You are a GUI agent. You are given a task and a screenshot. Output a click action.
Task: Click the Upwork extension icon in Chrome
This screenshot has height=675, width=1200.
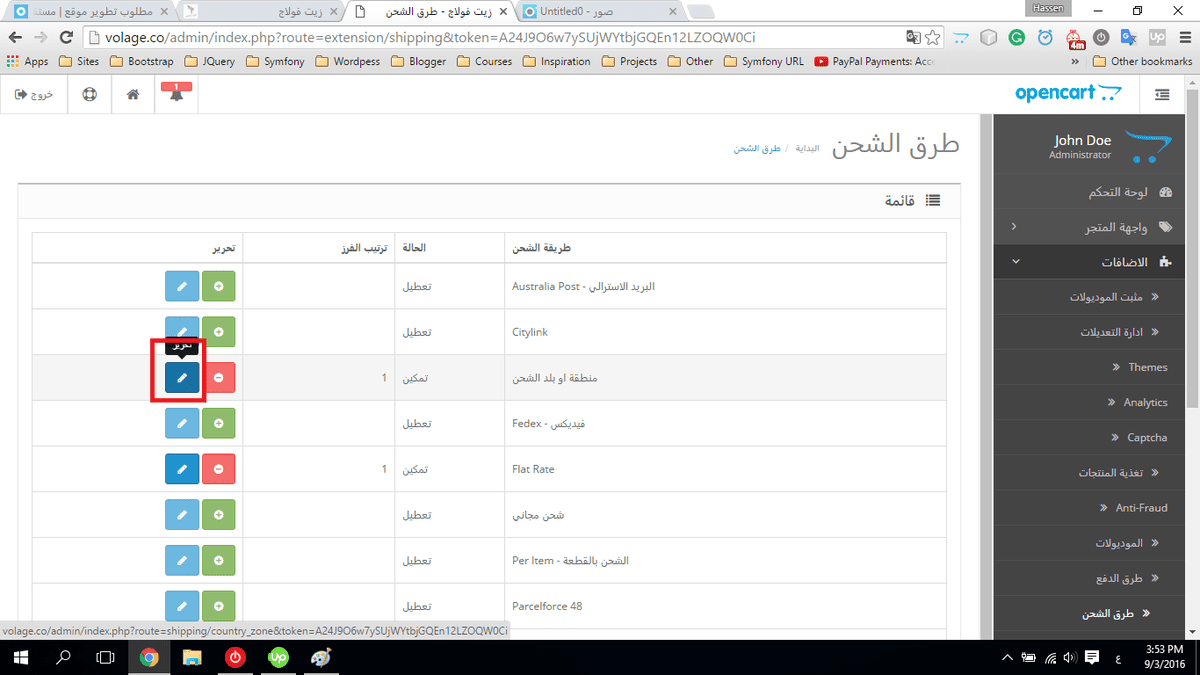(x=1156, y=37)
